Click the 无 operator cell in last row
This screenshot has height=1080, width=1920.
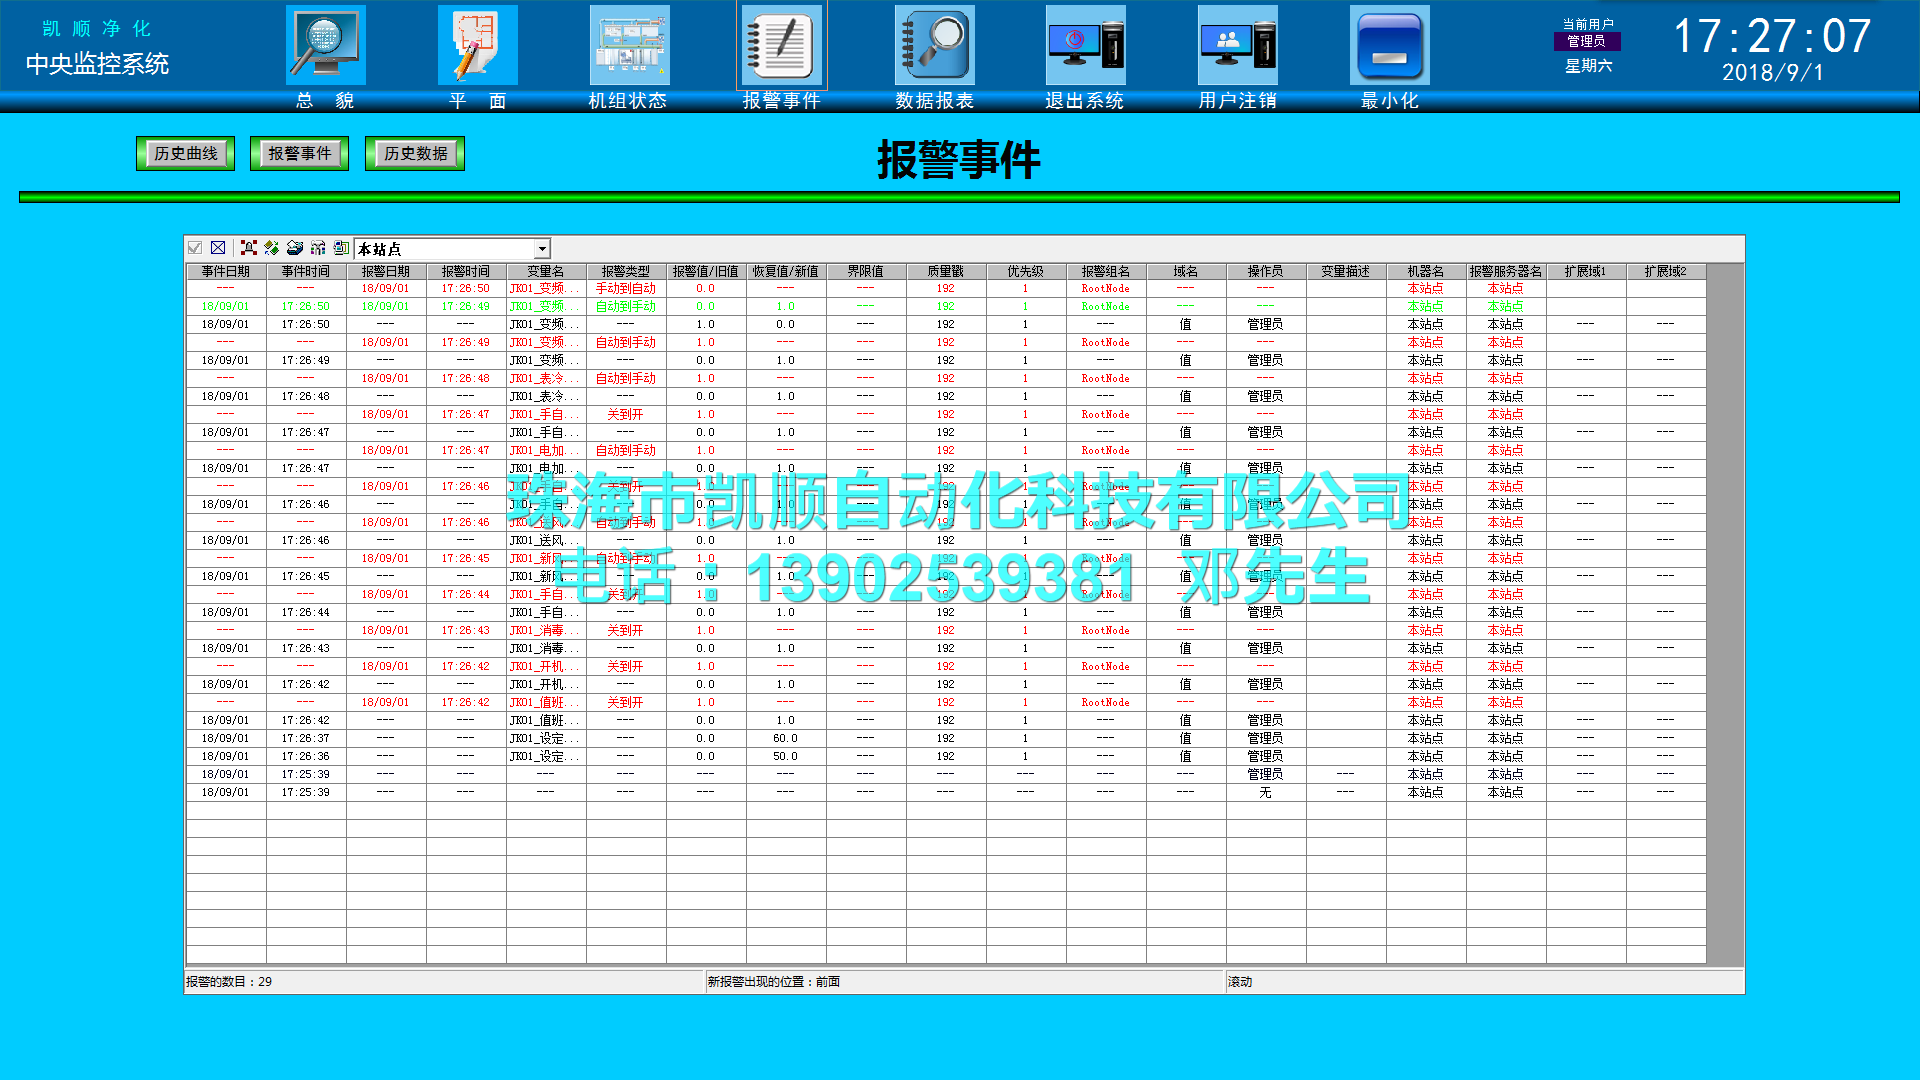point(1266,792)
